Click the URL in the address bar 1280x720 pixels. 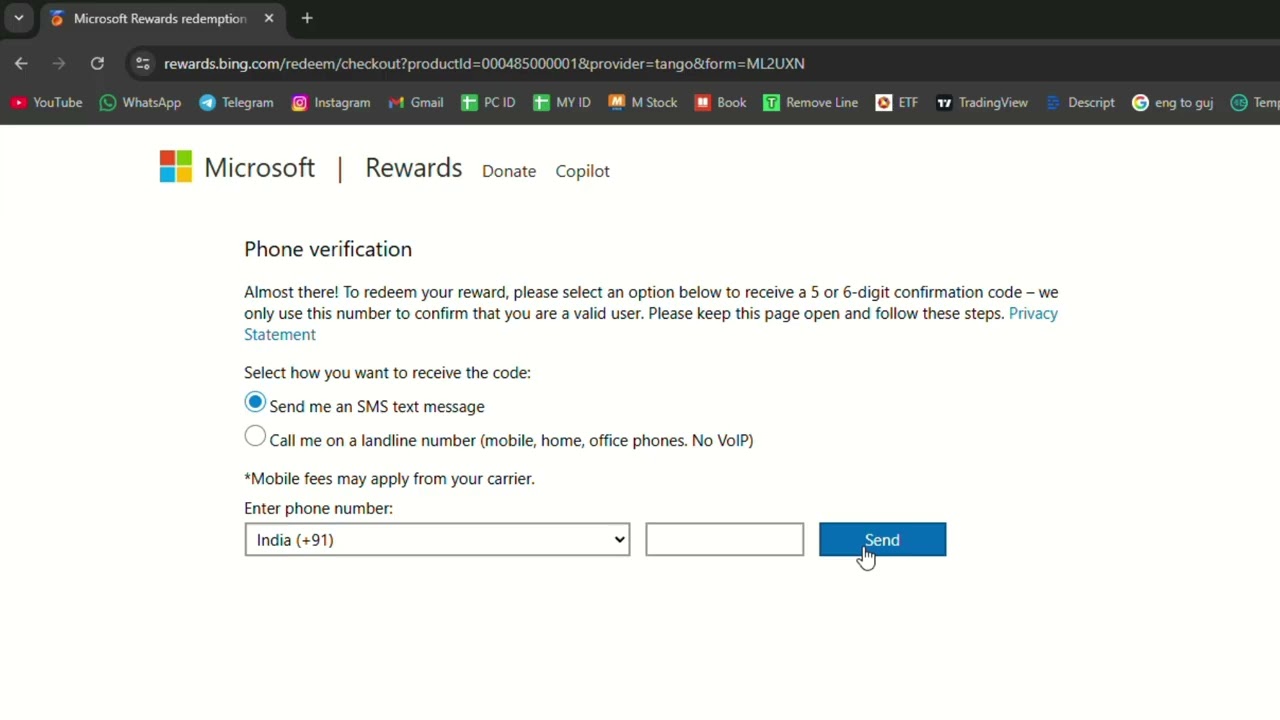click(x=484, y=63)
